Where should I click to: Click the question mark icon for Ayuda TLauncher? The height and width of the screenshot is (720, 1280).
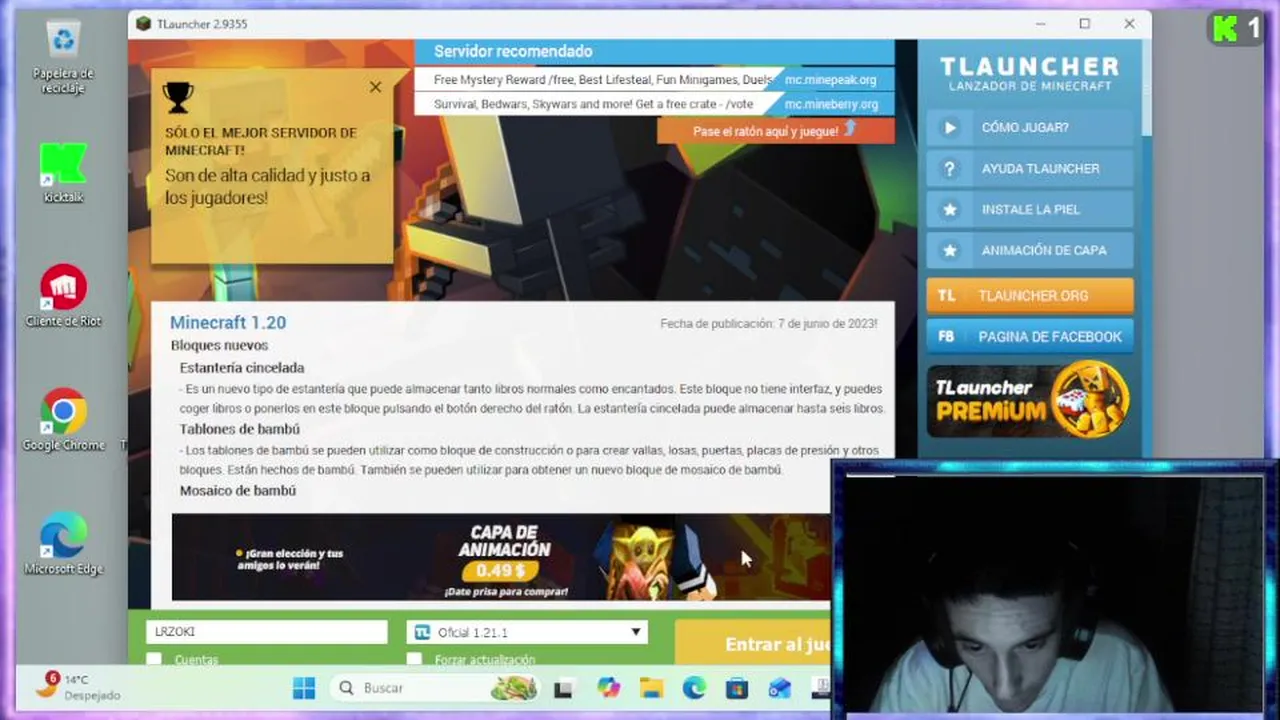pos(950,169)
